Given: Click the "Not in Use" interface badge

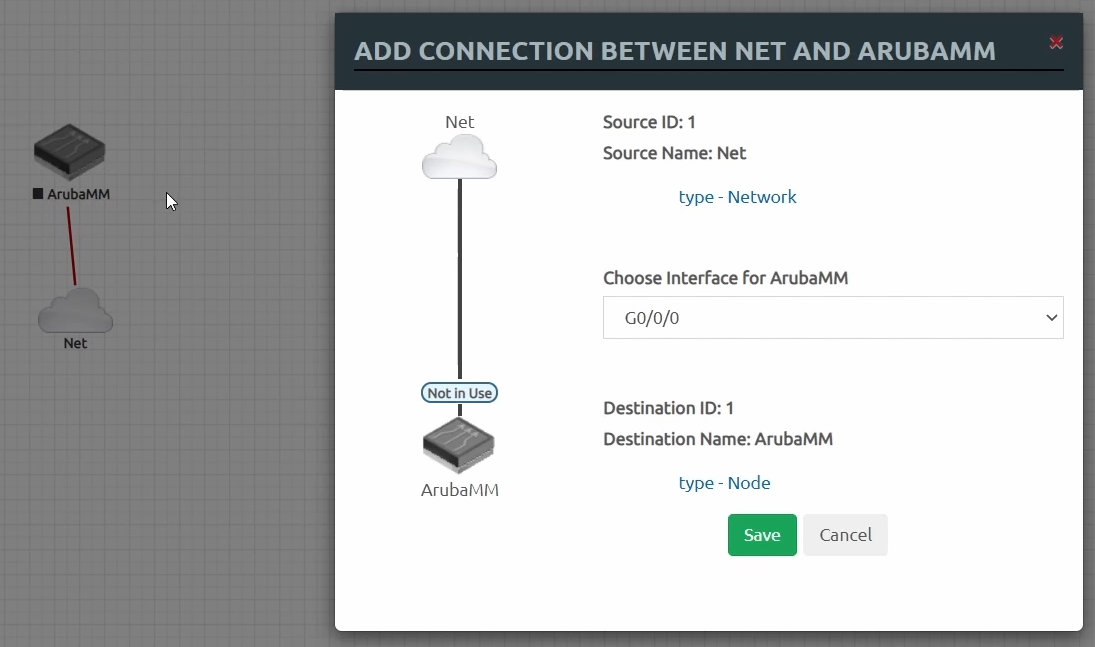Looking at the screenshot, I should (x=459, y=393).
